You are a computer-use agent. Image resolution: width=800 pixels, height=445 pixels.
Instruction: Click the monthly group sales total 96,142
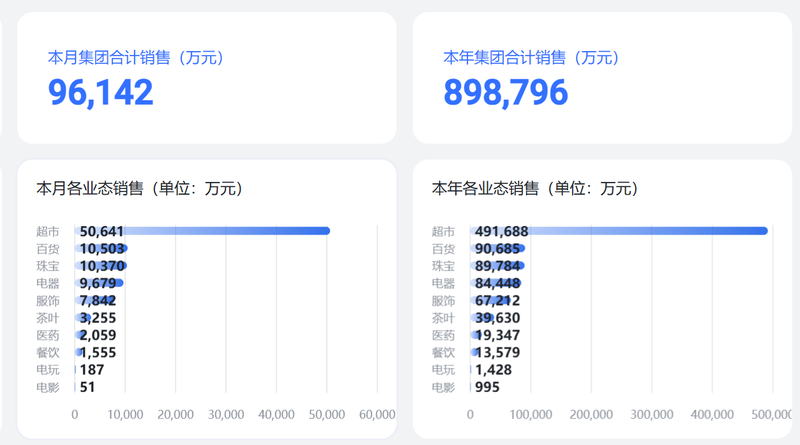tap(101, 92)
